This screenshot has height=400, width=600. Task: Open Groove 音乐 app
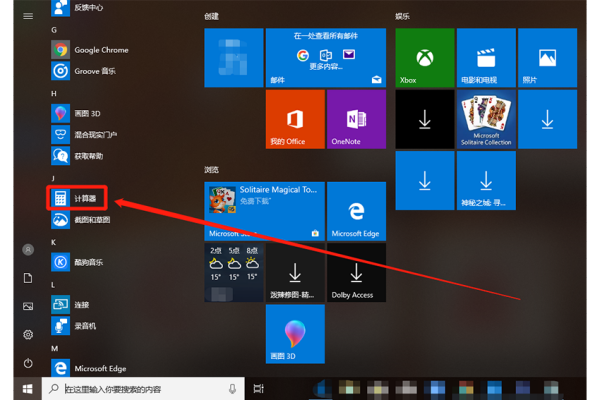(x=84, y=71)
